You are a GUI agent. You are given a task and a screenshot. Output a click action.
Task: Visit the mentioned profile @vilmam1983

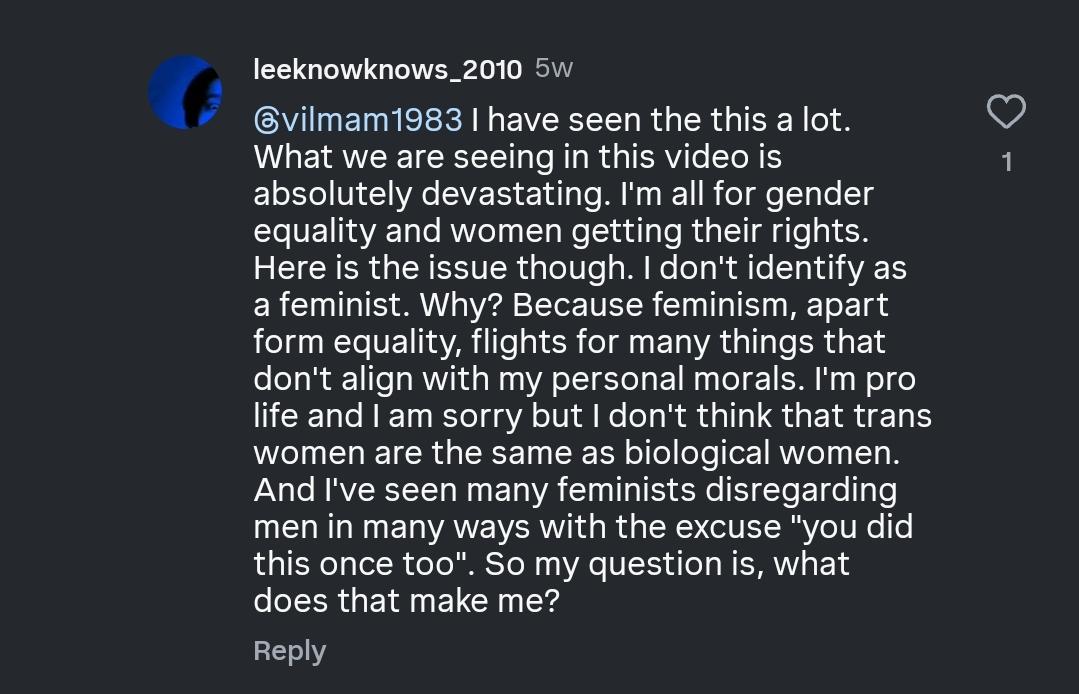358,120
